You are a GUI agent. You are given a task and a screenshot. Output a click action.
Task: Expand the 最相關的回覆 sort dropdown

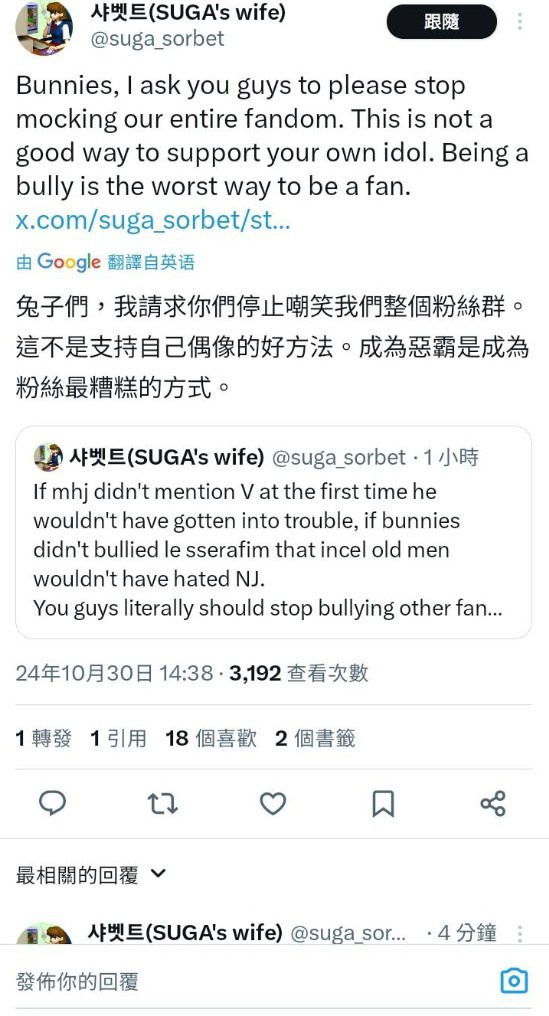click(x=91, y=875)
